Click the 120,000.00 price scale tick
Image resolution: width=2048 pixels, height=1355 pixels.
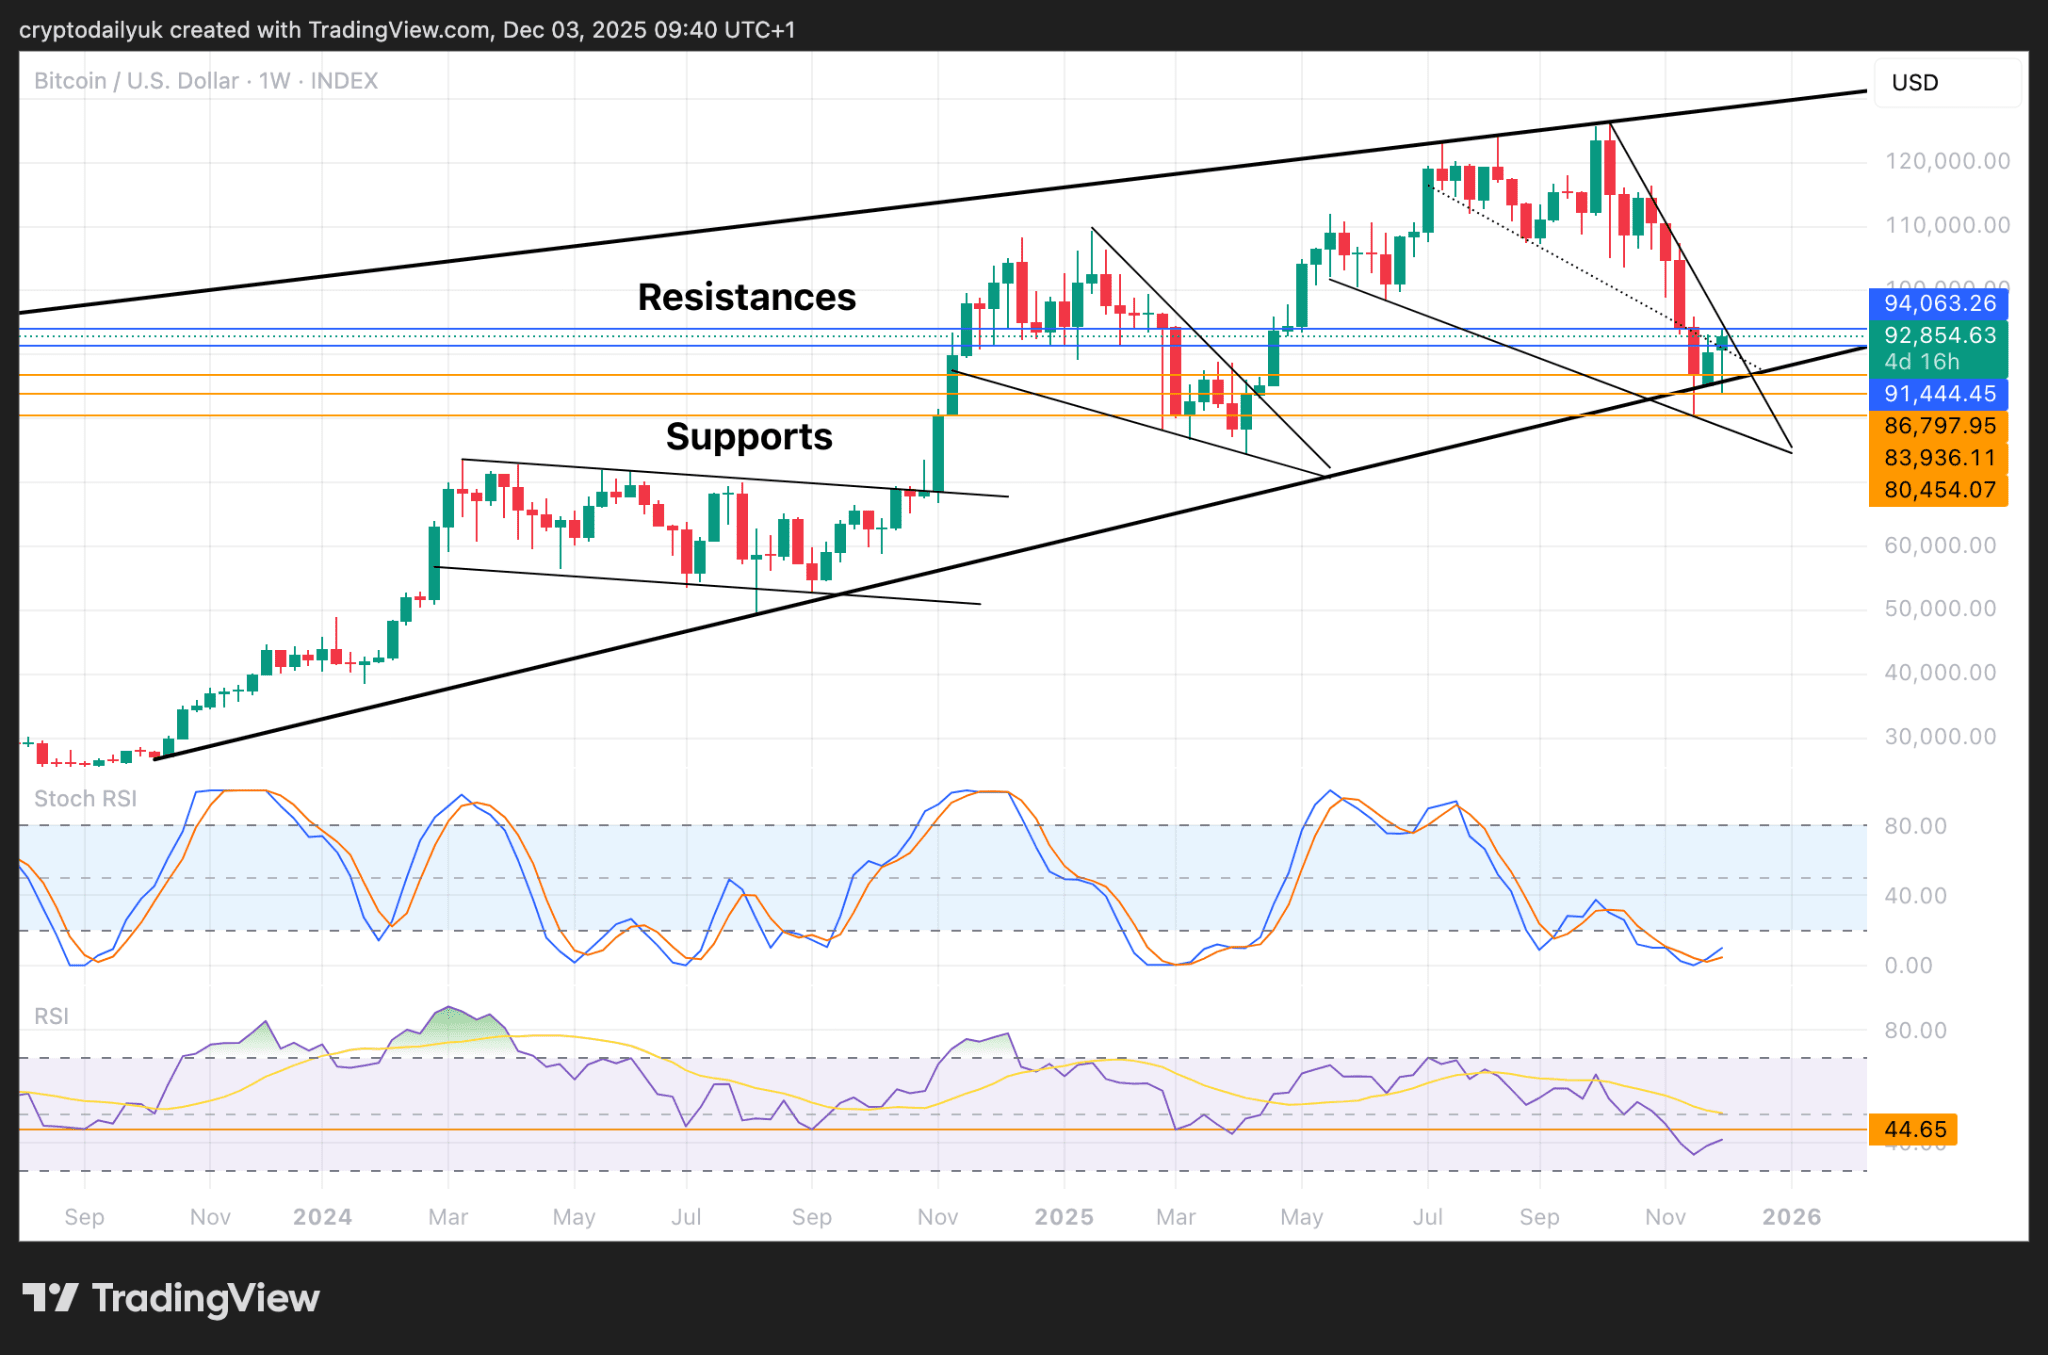(1946, 161)
